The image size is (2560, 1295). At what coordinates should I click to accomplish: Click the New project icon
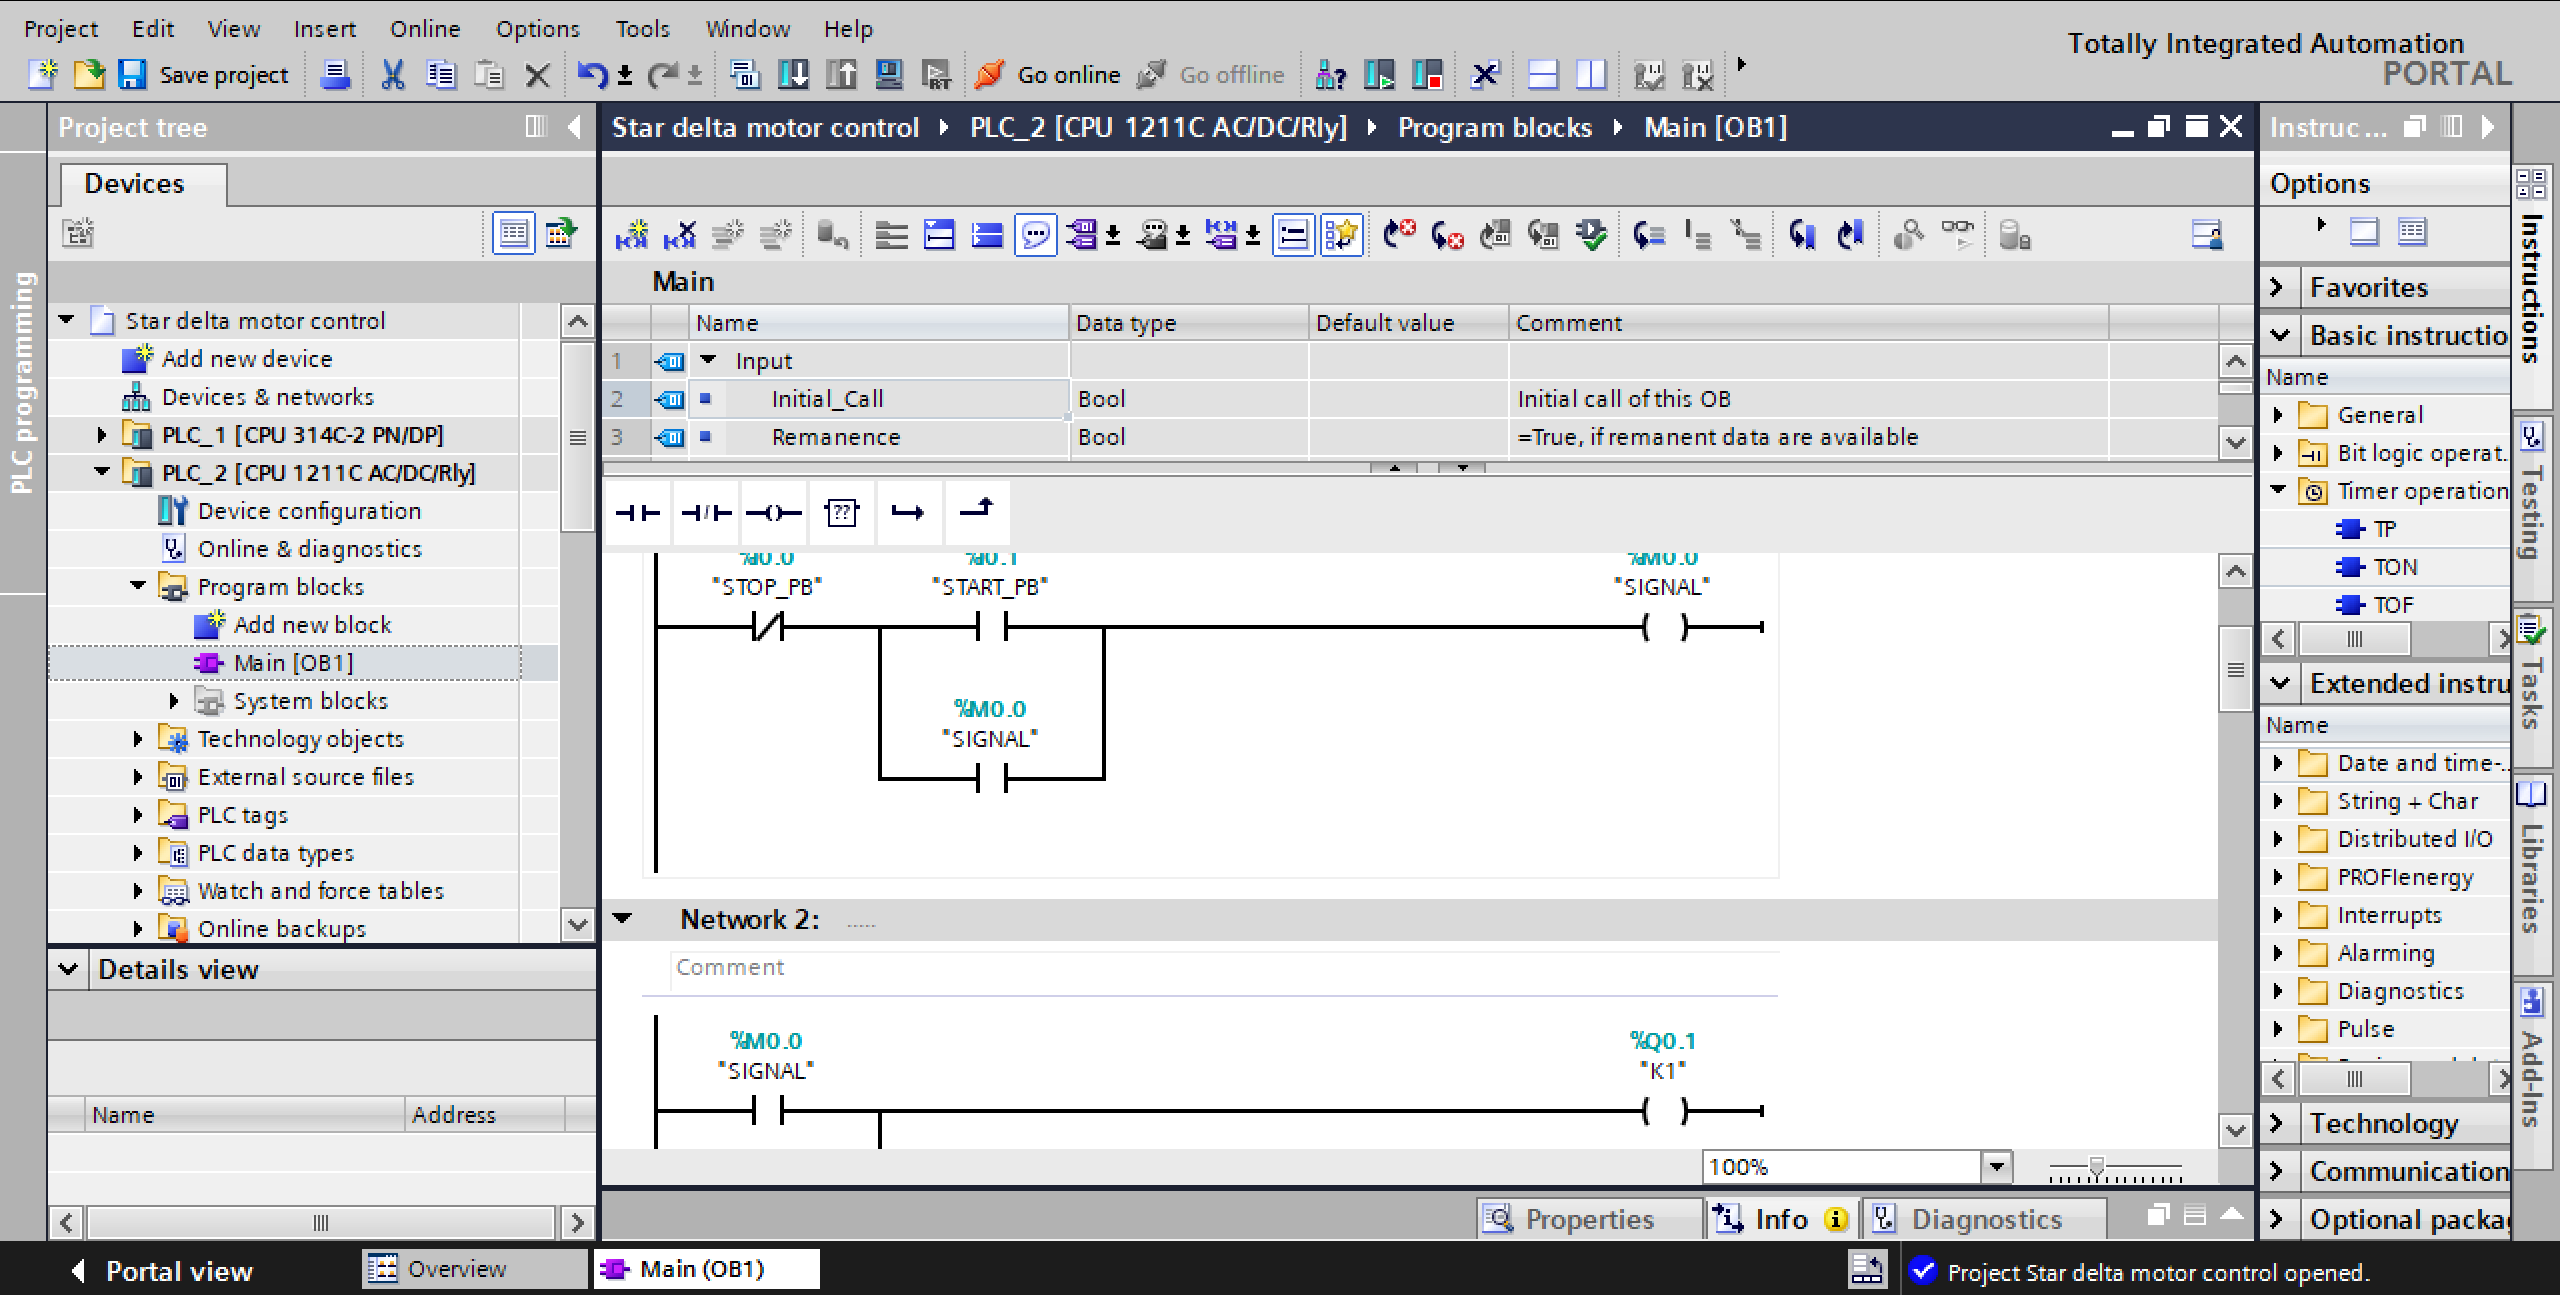coord(42,75)
